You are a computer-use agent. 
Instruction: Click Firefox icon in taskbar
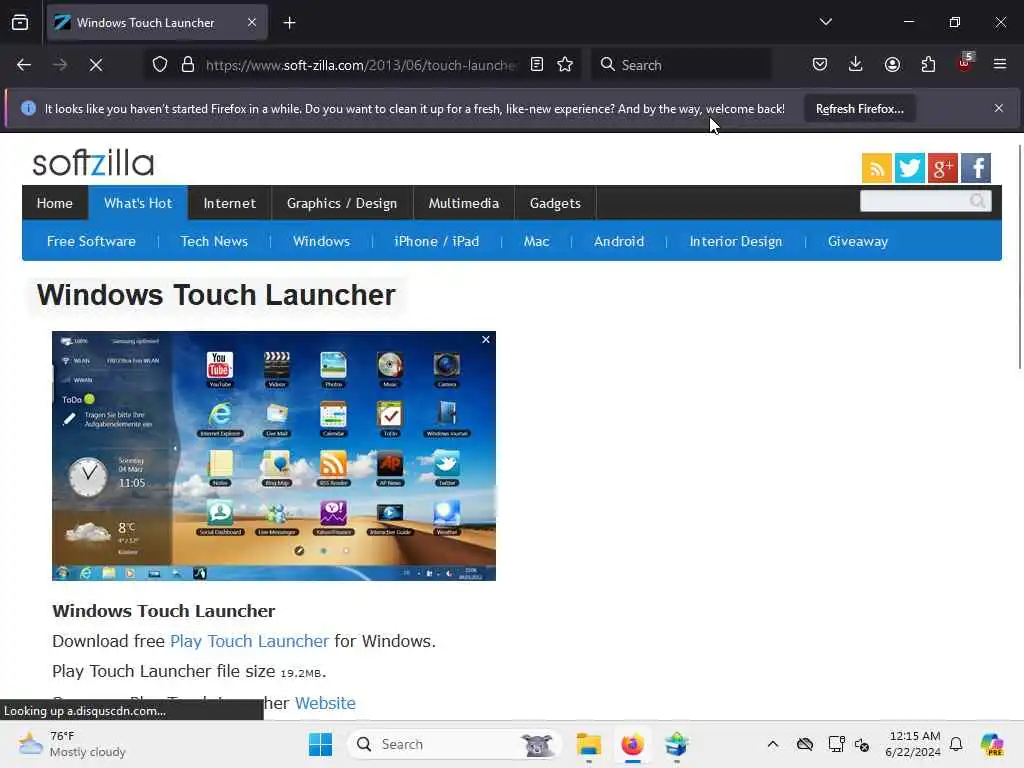(632, 744)
